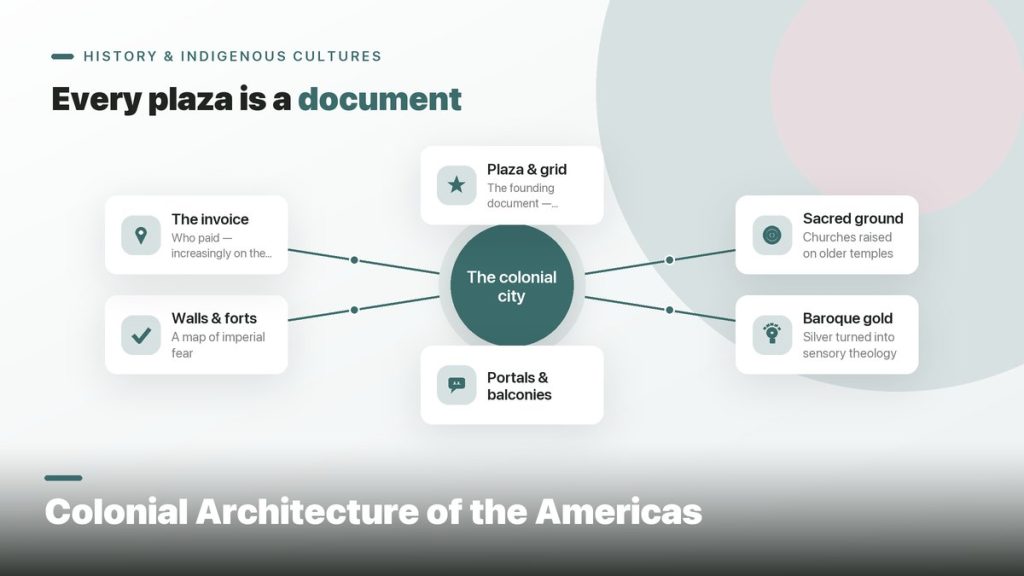The width and height of the screenshot is (1024, 576).
Task: Click the 'Walls & forts' title
Action: [214, 318]
